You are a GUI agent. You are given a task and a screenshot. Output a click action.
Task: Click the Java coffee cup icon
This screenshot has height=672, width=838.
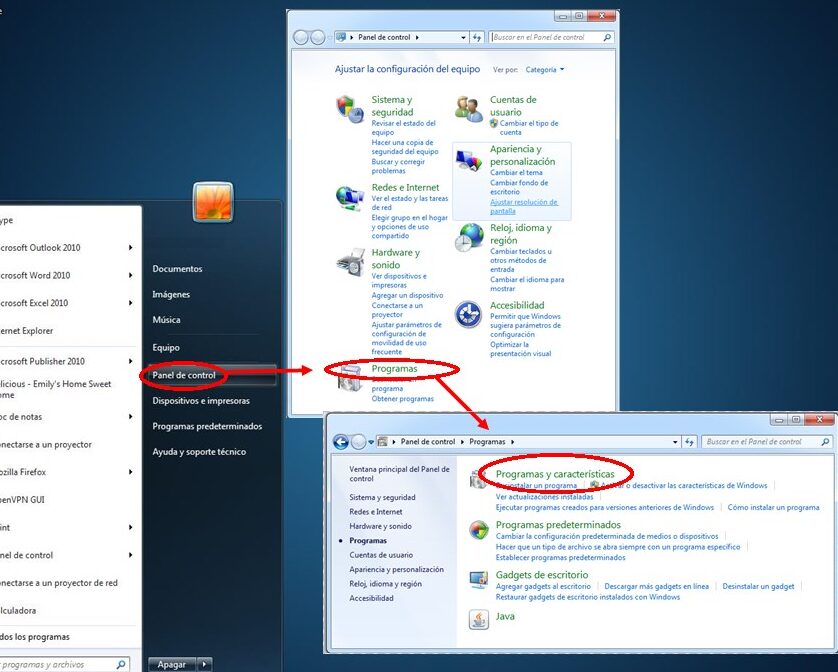[479, 618]
